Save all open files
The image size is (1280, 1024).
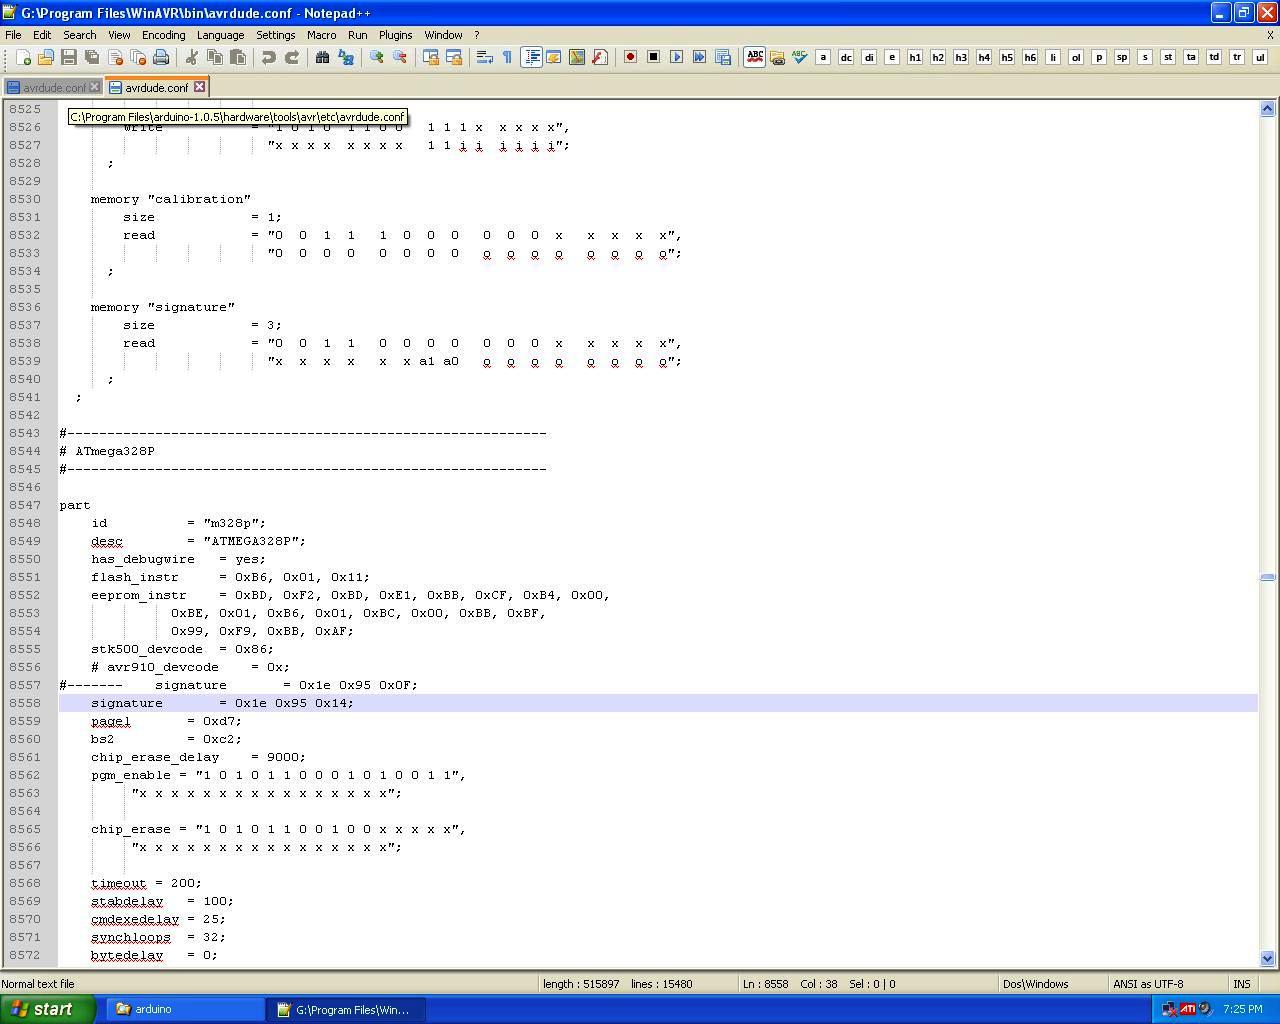(92, 57)
